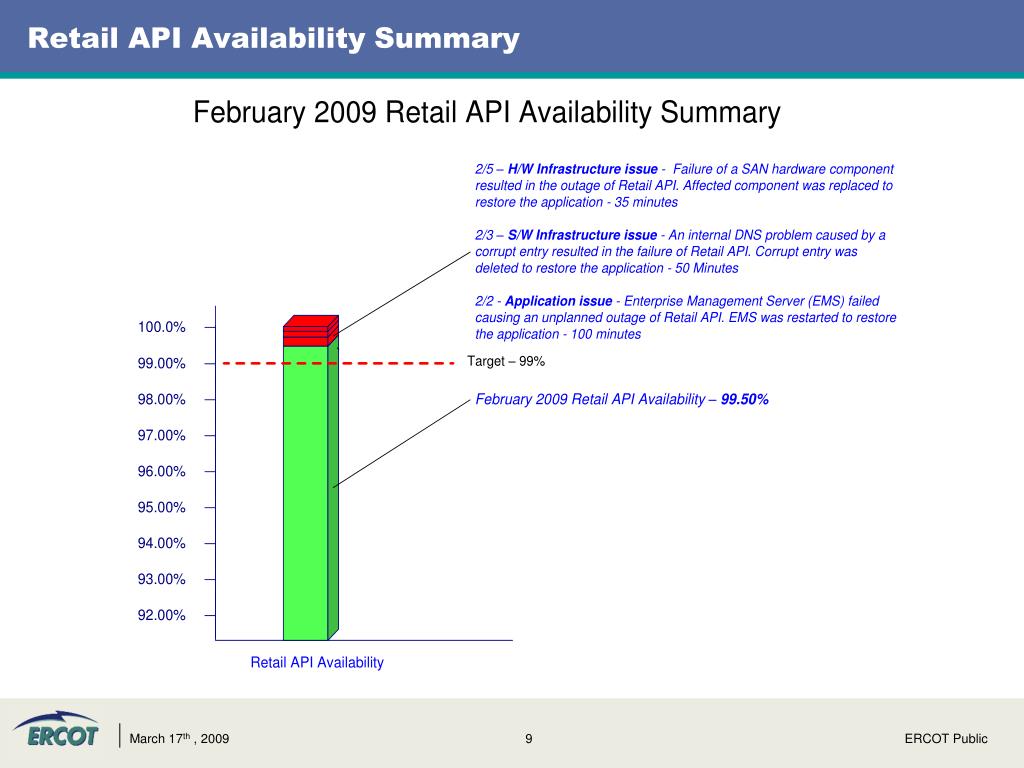Viewport: 1024px width, 768px height.
Task: Click the '2/2 - Application issue' note
Action: pyautogui.click(x=686, y=317)
